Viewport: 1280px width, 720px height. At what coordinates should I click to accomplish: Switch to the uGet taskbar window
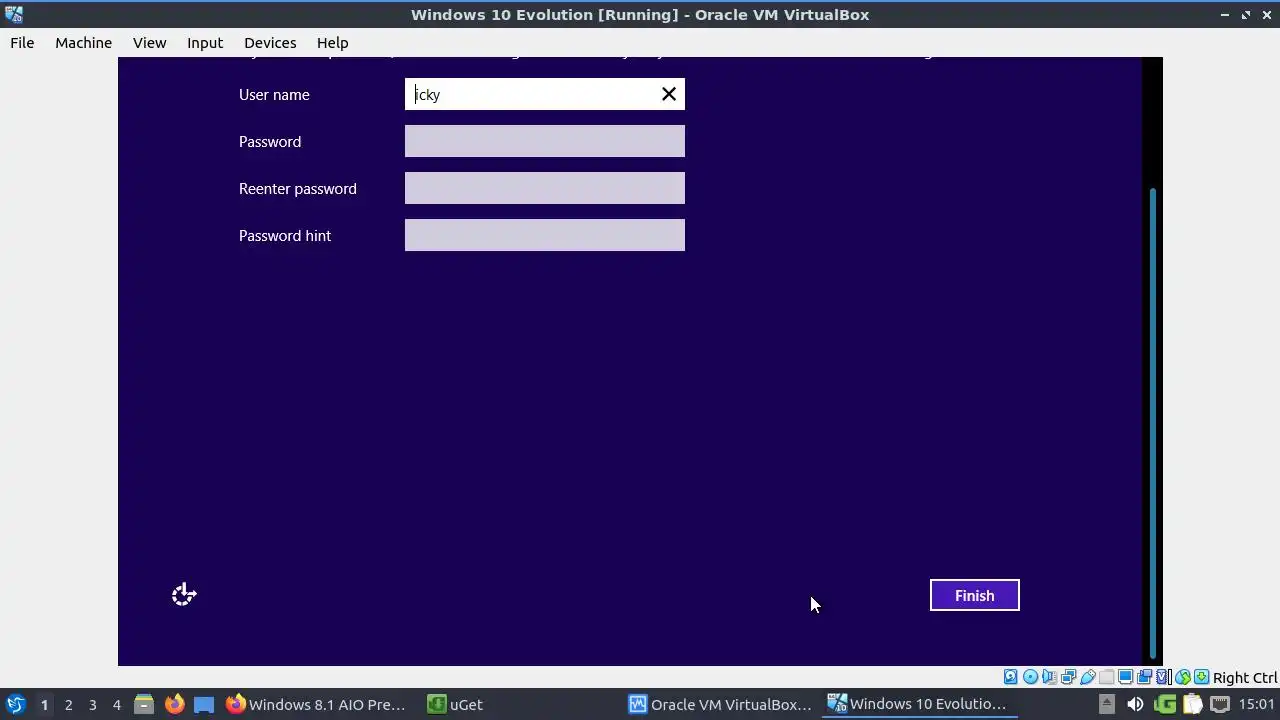tap(456, 704)
